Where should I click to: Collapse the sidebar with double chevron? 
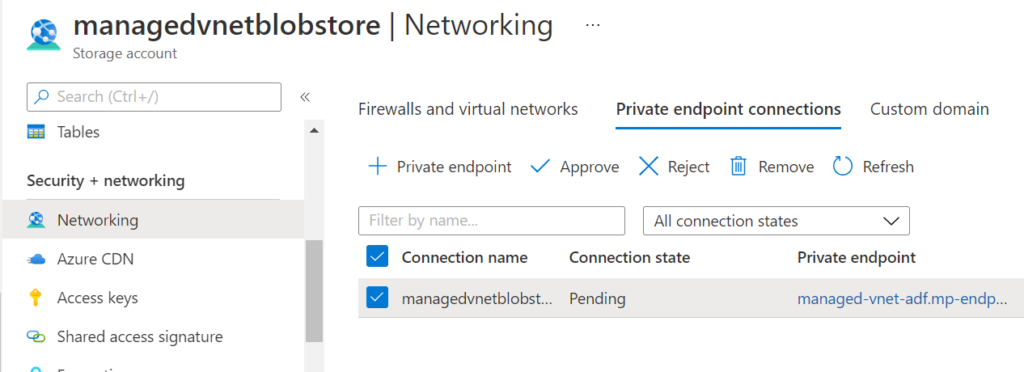(304, 97)
